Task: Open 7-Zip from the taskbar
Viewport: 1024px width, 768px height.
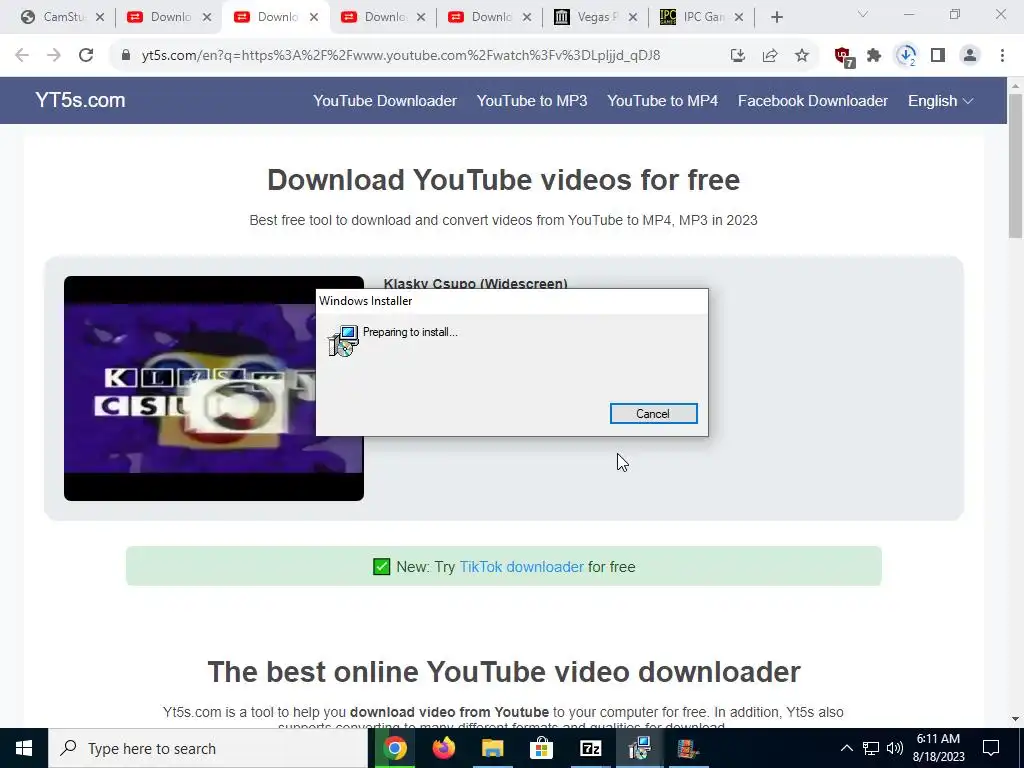Action: tap(590, 748)
